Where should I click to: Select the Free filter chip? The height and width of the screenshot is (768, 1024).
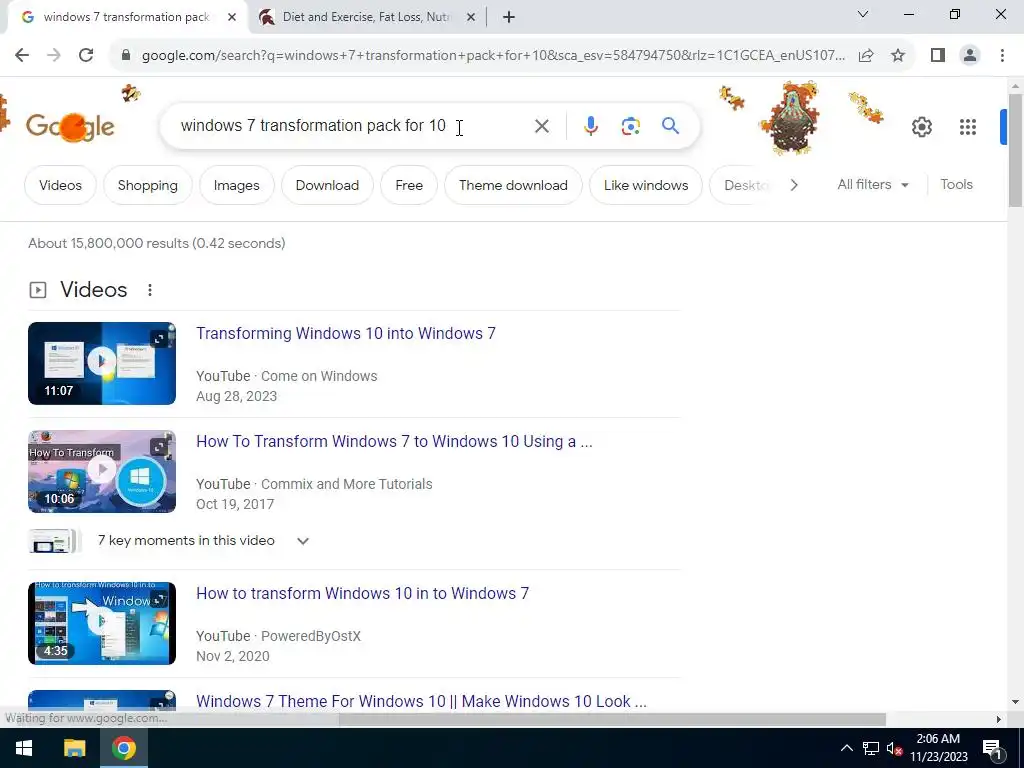409,185
